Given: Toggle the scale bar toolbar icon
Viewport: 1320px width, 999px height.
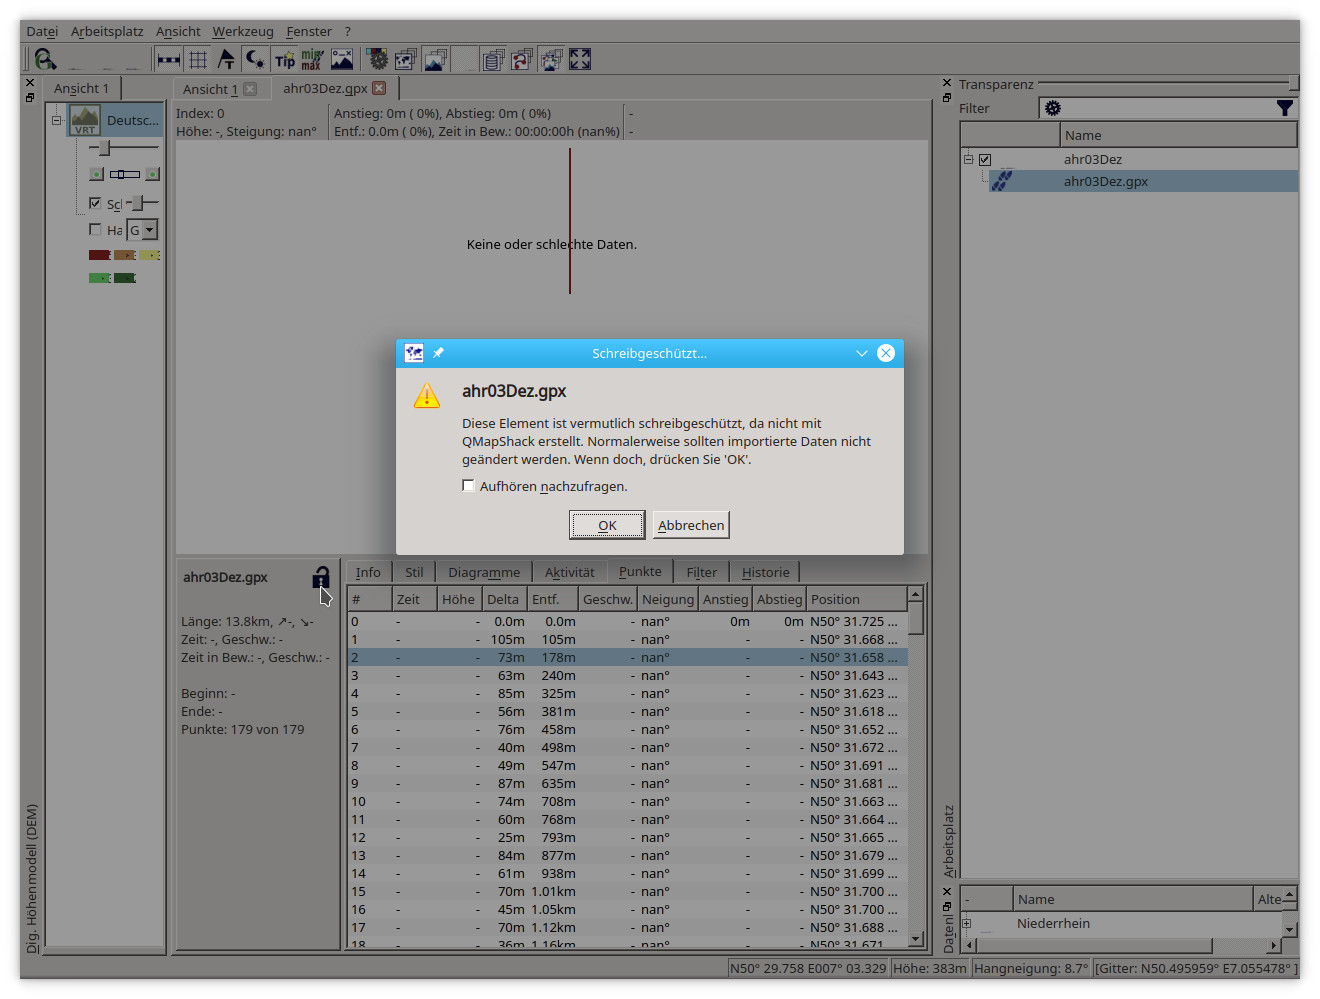Looking at the screenshot, I should pyautogui.click(x=169, y=60).
